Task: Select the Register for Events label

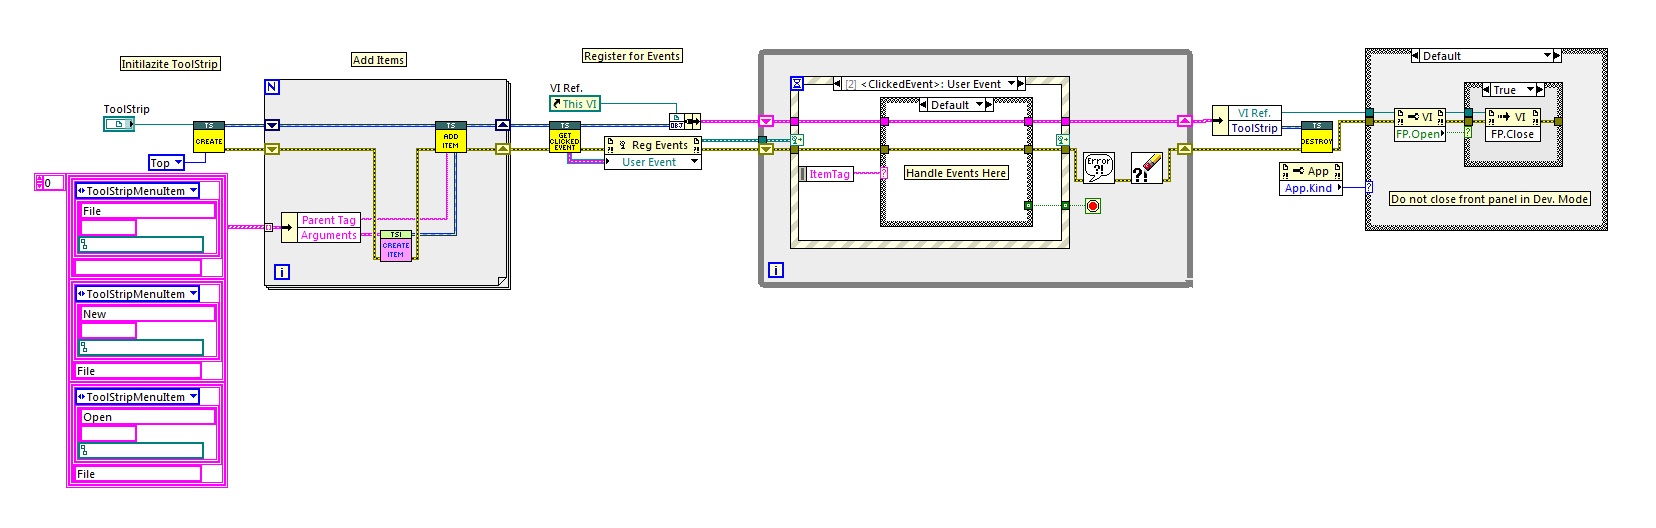Action: 632,56
